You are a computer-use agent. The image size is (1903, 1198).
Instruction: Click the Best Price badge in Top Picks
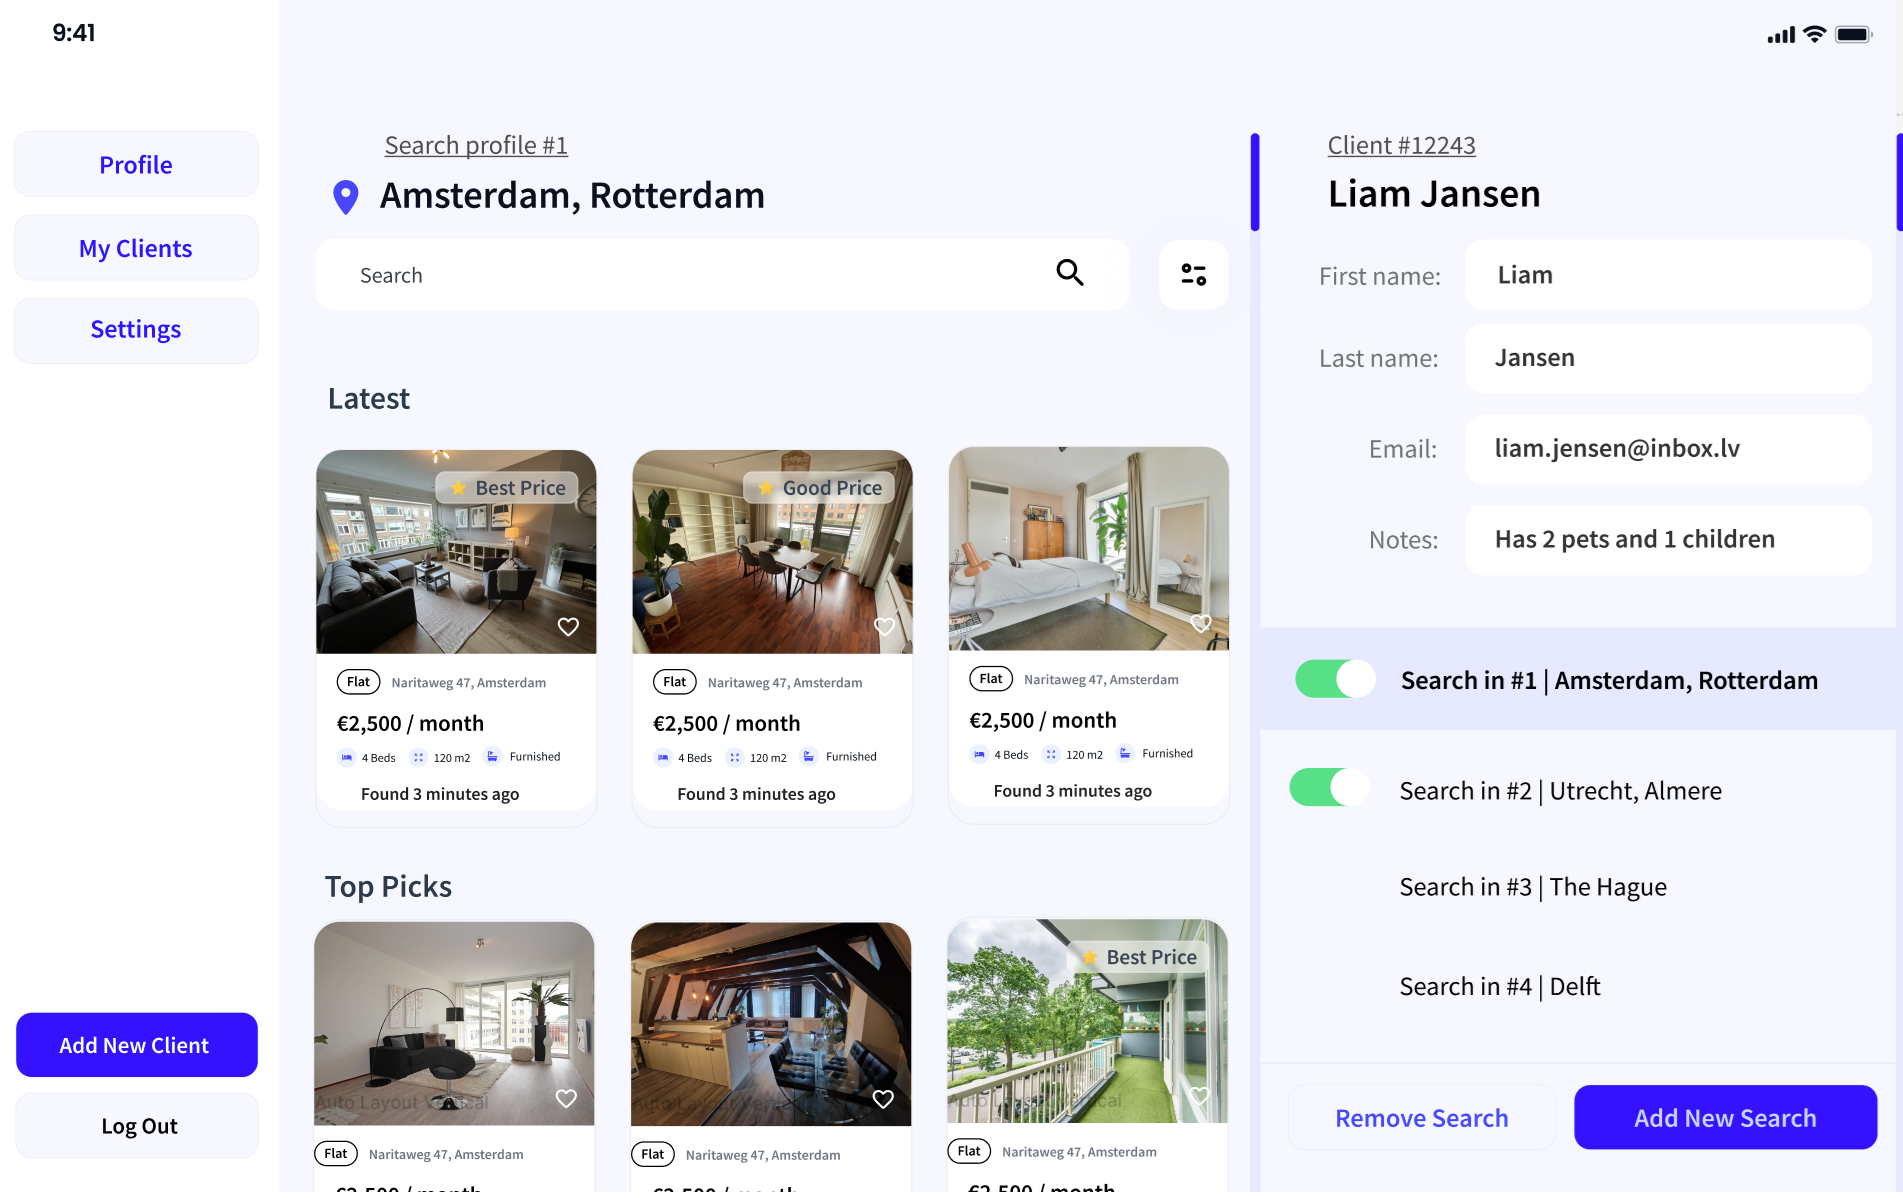coord(1139,957)
